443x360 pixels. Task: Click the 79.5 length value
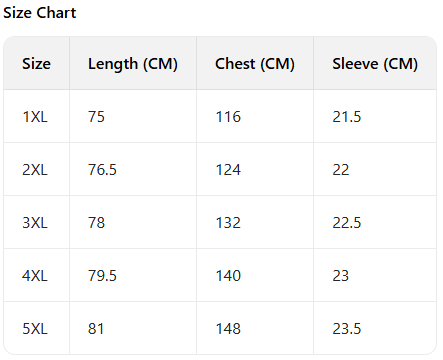click(102, 276)
